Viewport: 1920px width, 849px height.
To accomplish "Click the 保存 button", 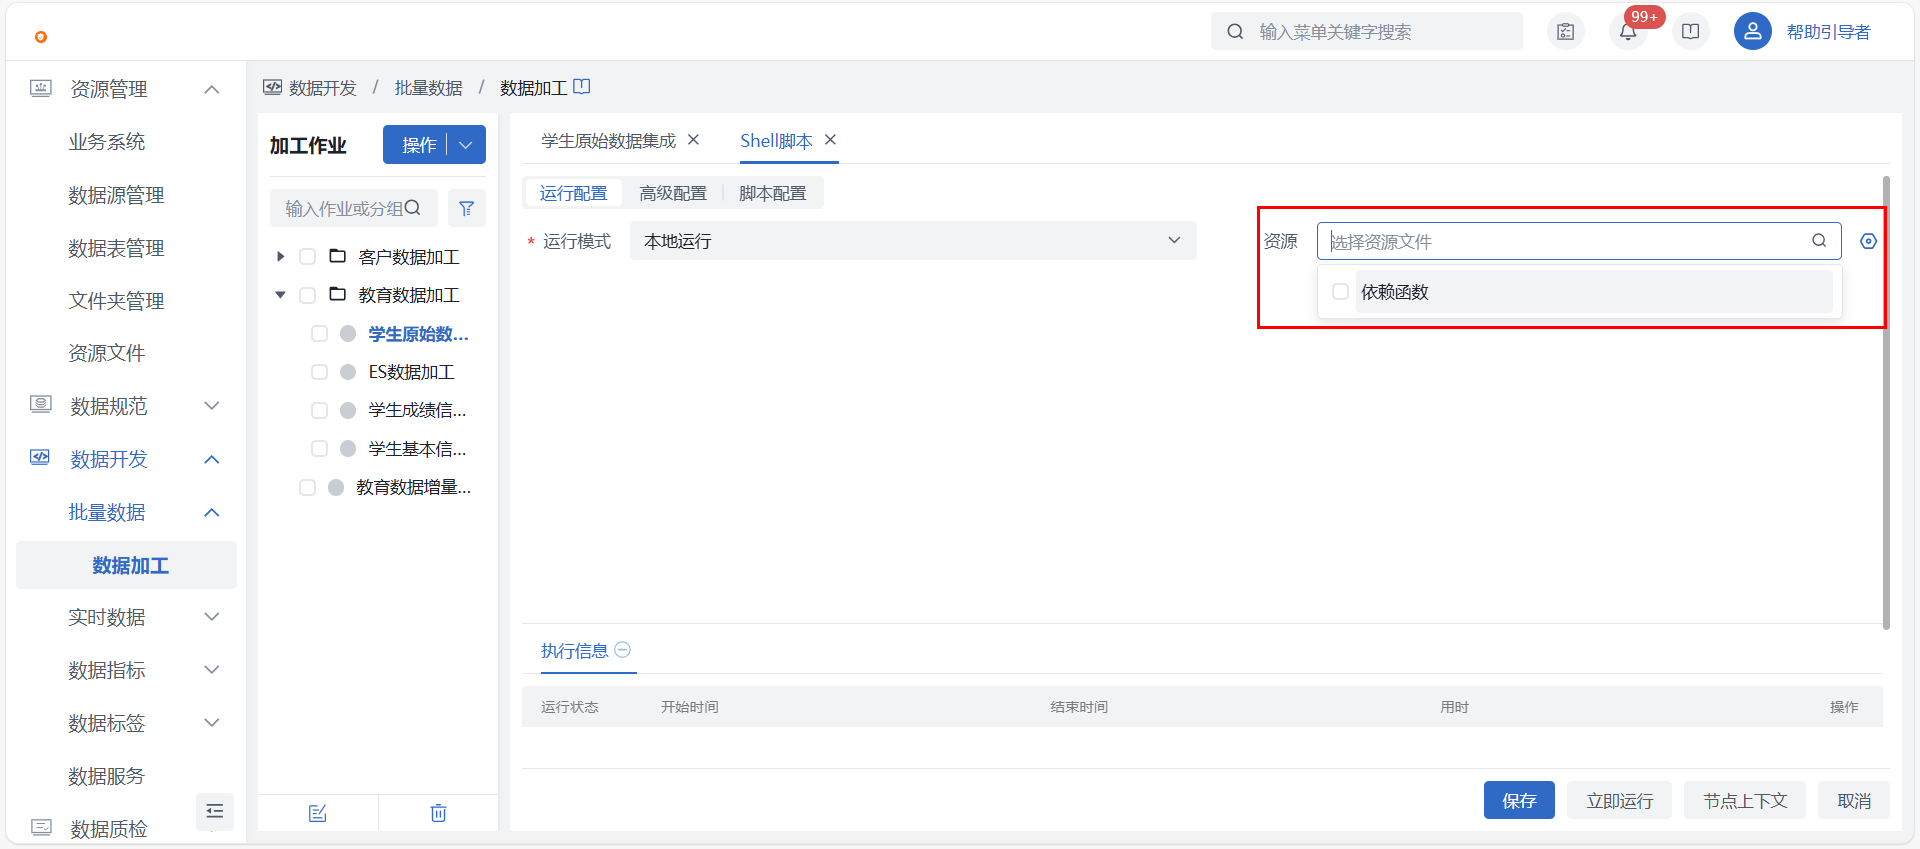I will (x=1519, y=800).
